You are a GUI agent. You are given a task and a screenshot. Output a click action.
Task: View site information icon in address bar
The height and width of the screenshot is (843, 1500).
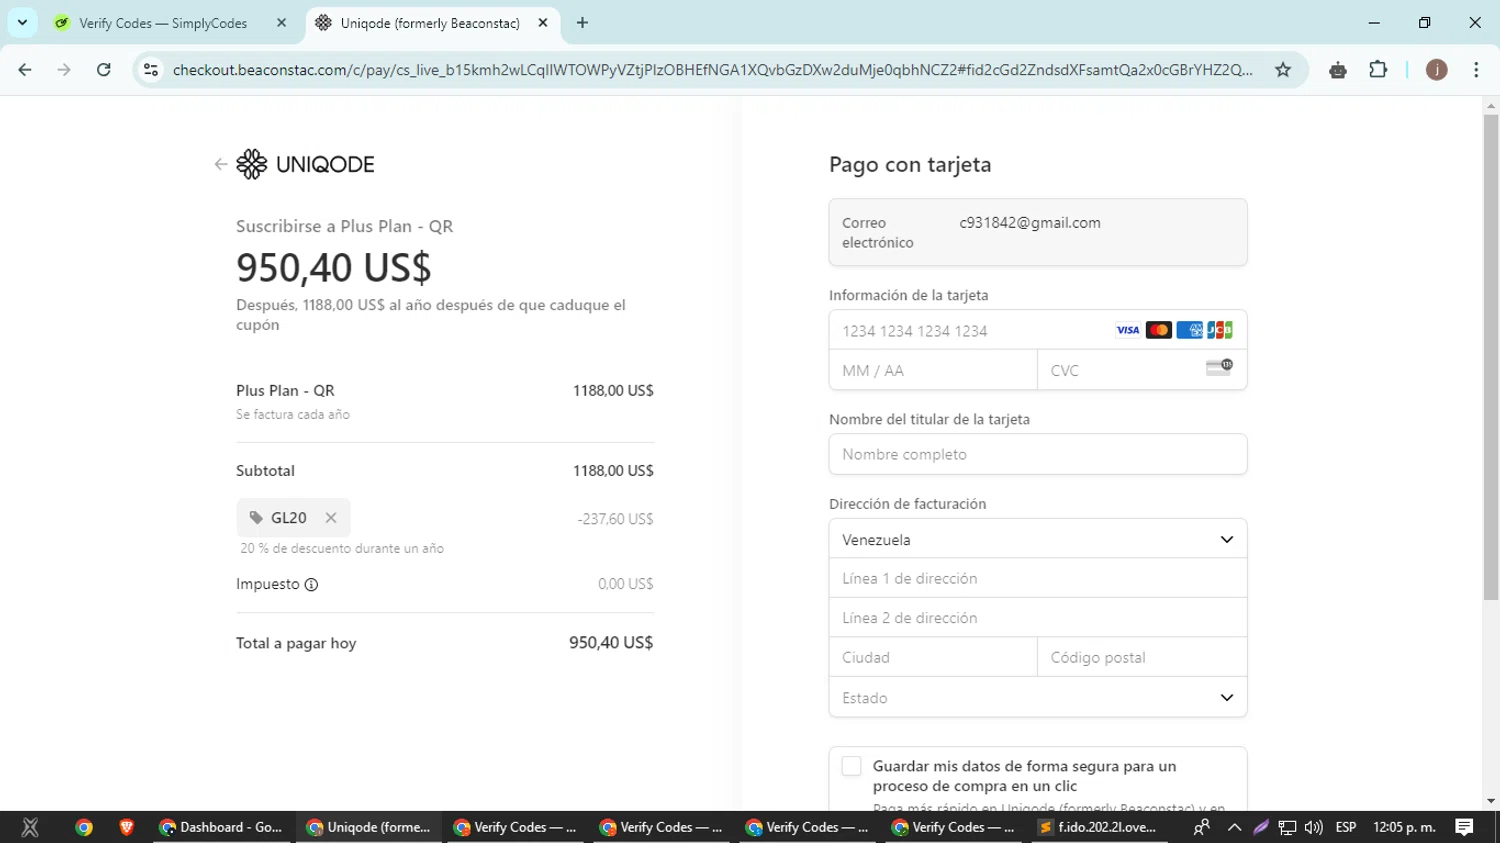point(151,70)
